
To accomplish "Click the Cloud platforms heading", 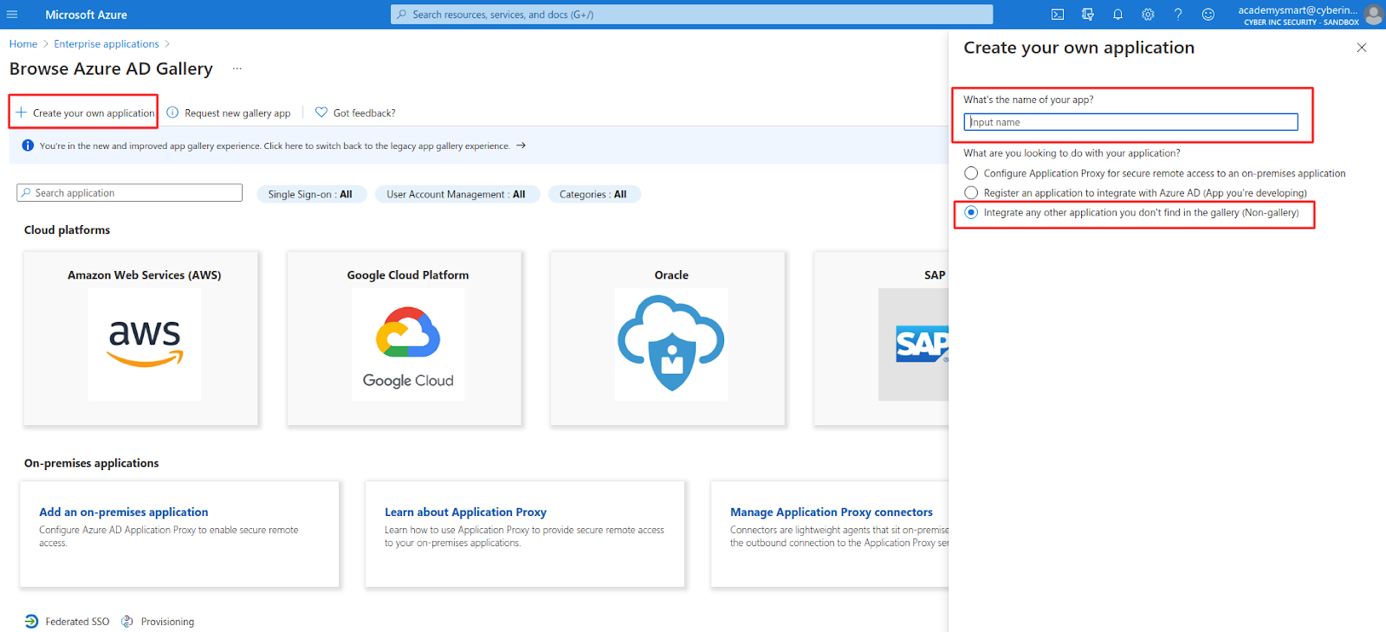I will coord(67,230).
